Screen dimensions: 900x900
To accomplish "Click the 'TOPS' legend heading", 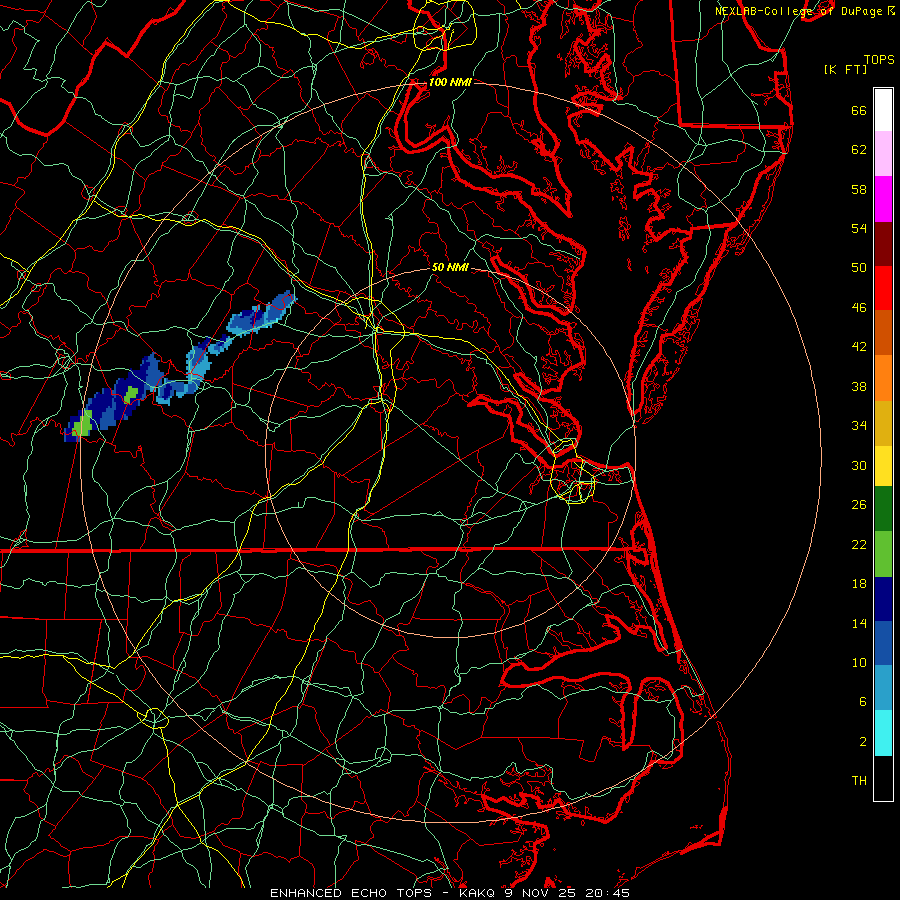I will click(x=879, y=59).
